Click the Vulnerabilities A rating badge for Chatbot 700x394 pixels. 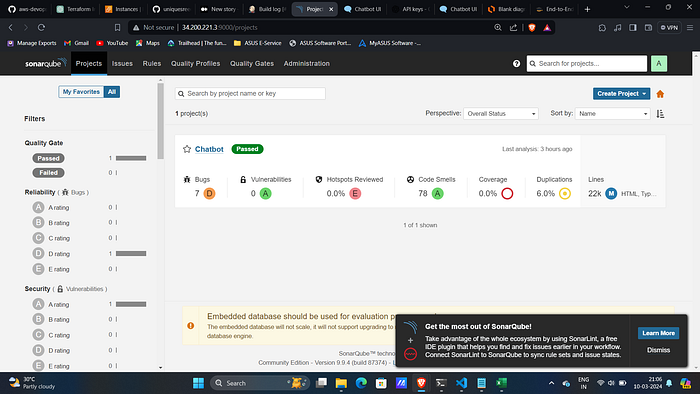coord(266,194)
